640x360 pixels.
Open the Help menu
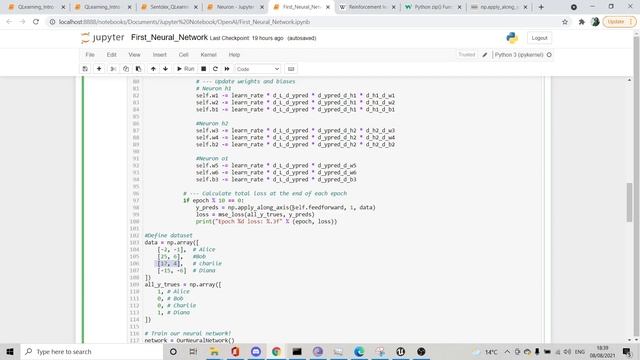[x=234, y=55]
